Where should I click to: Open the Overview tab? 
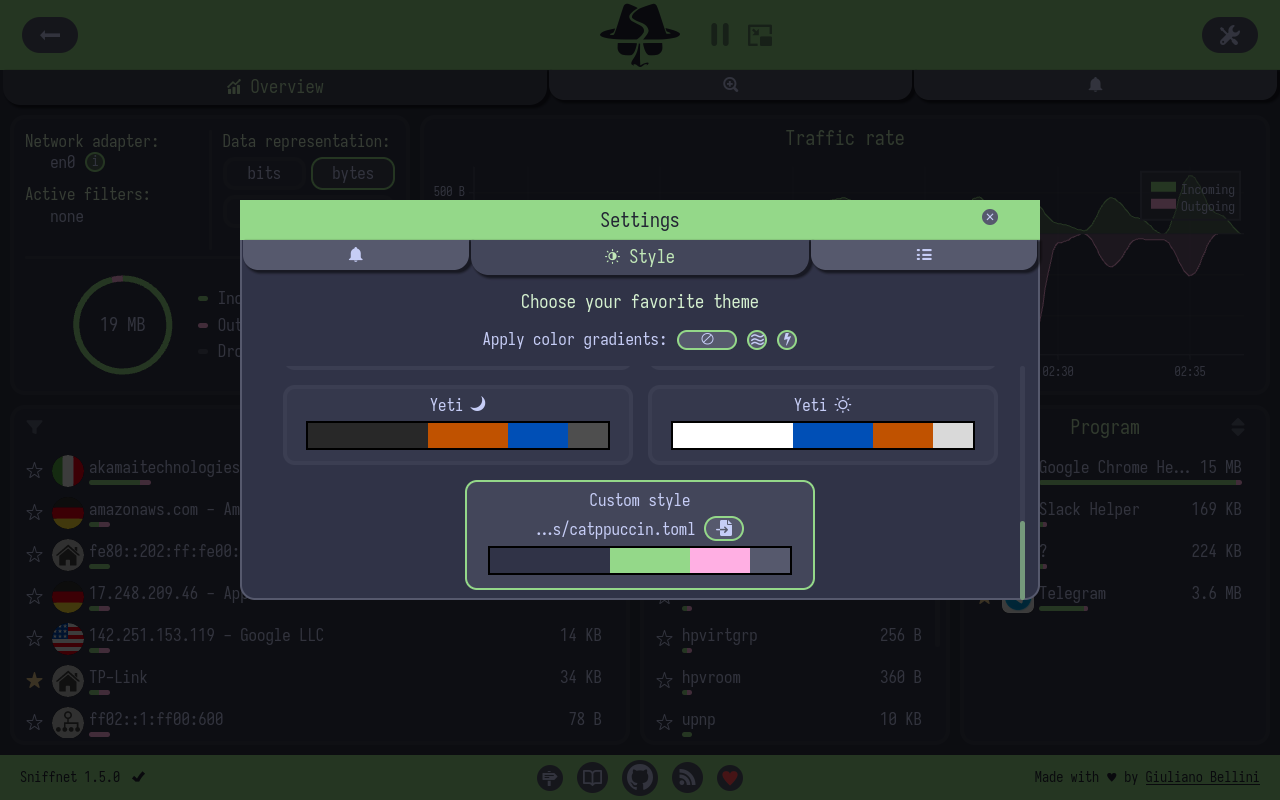275,87
